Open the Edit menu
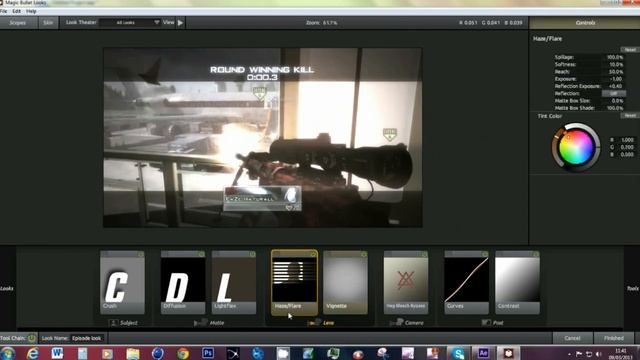Image resolution: width=640 pixels, height=360 pixels. [17, 11]
